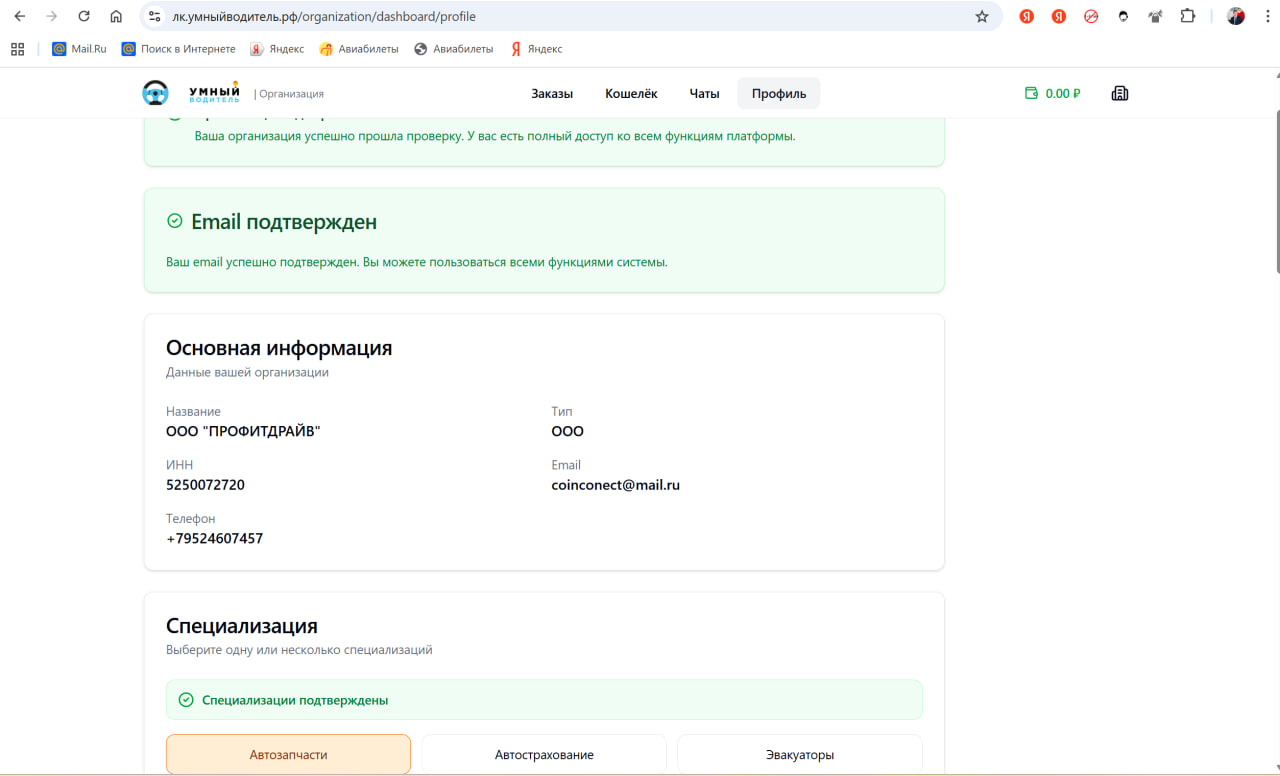Click the Специализации подтверждены check icon

click(186, 700)
